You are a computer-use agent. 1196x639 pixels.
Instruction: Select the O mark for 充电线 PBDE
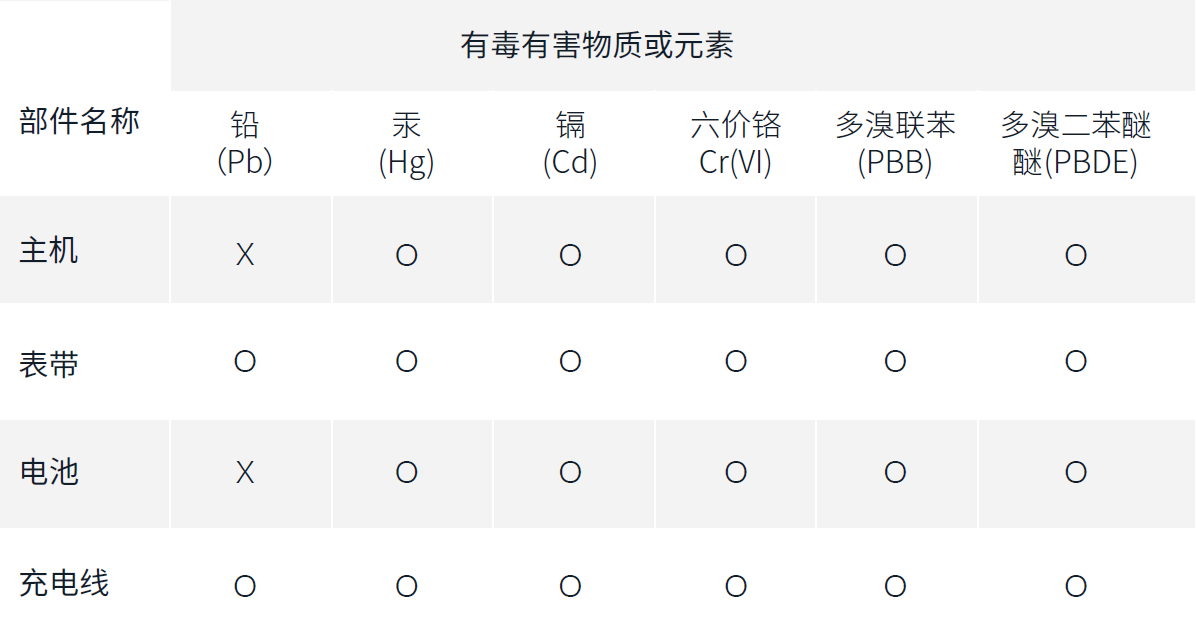click(x=1076, y=586)
